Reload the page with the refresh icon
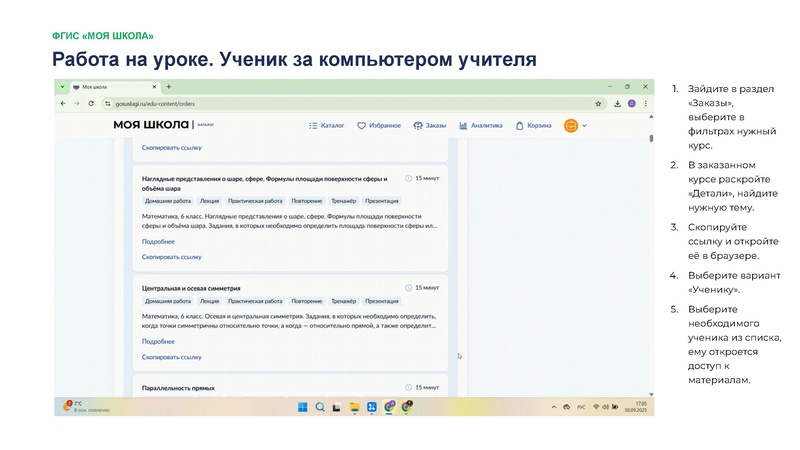The width and height of the screenshot is (800, 450). (x=91, y=104)
